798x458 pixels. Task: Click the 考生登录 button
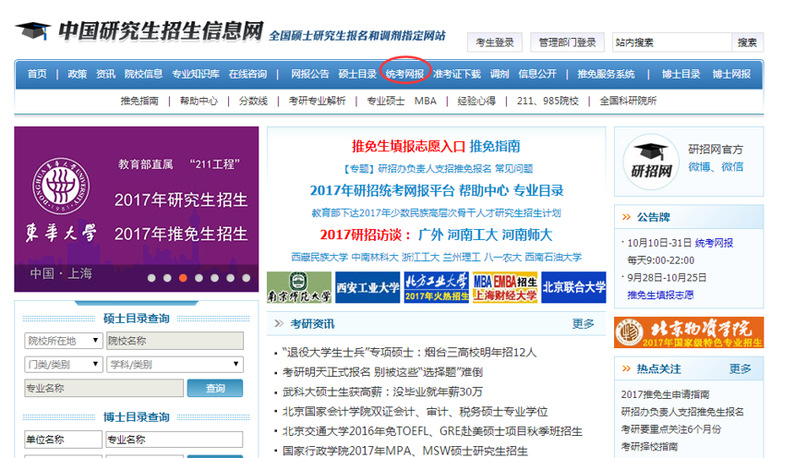click(495, 43)
